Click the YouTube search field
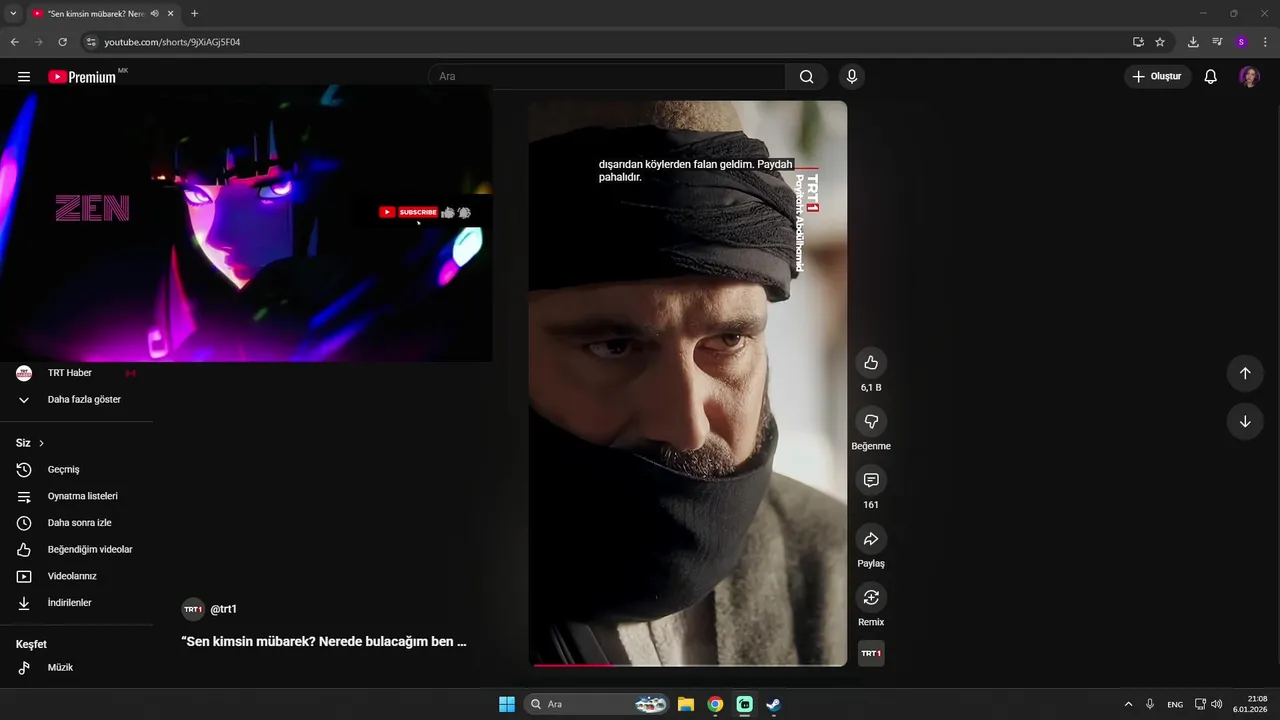This screenshot has height=720, width=1280. pos(607,77)
